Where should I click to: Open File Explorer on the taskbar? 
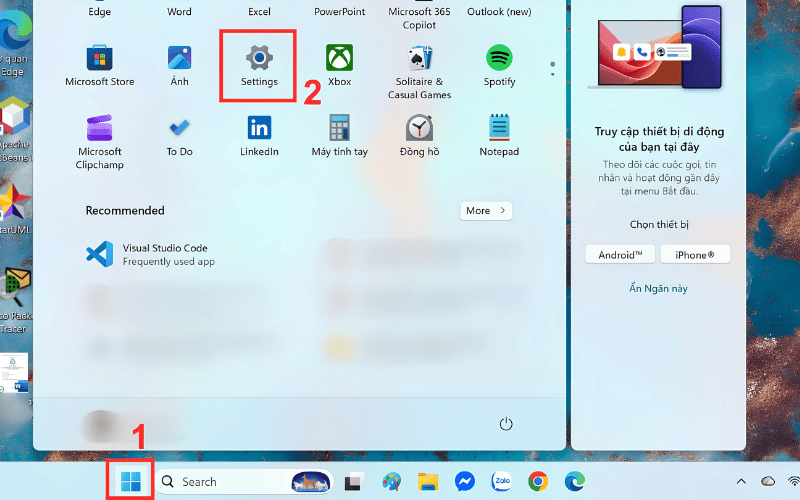click(428, 481)
